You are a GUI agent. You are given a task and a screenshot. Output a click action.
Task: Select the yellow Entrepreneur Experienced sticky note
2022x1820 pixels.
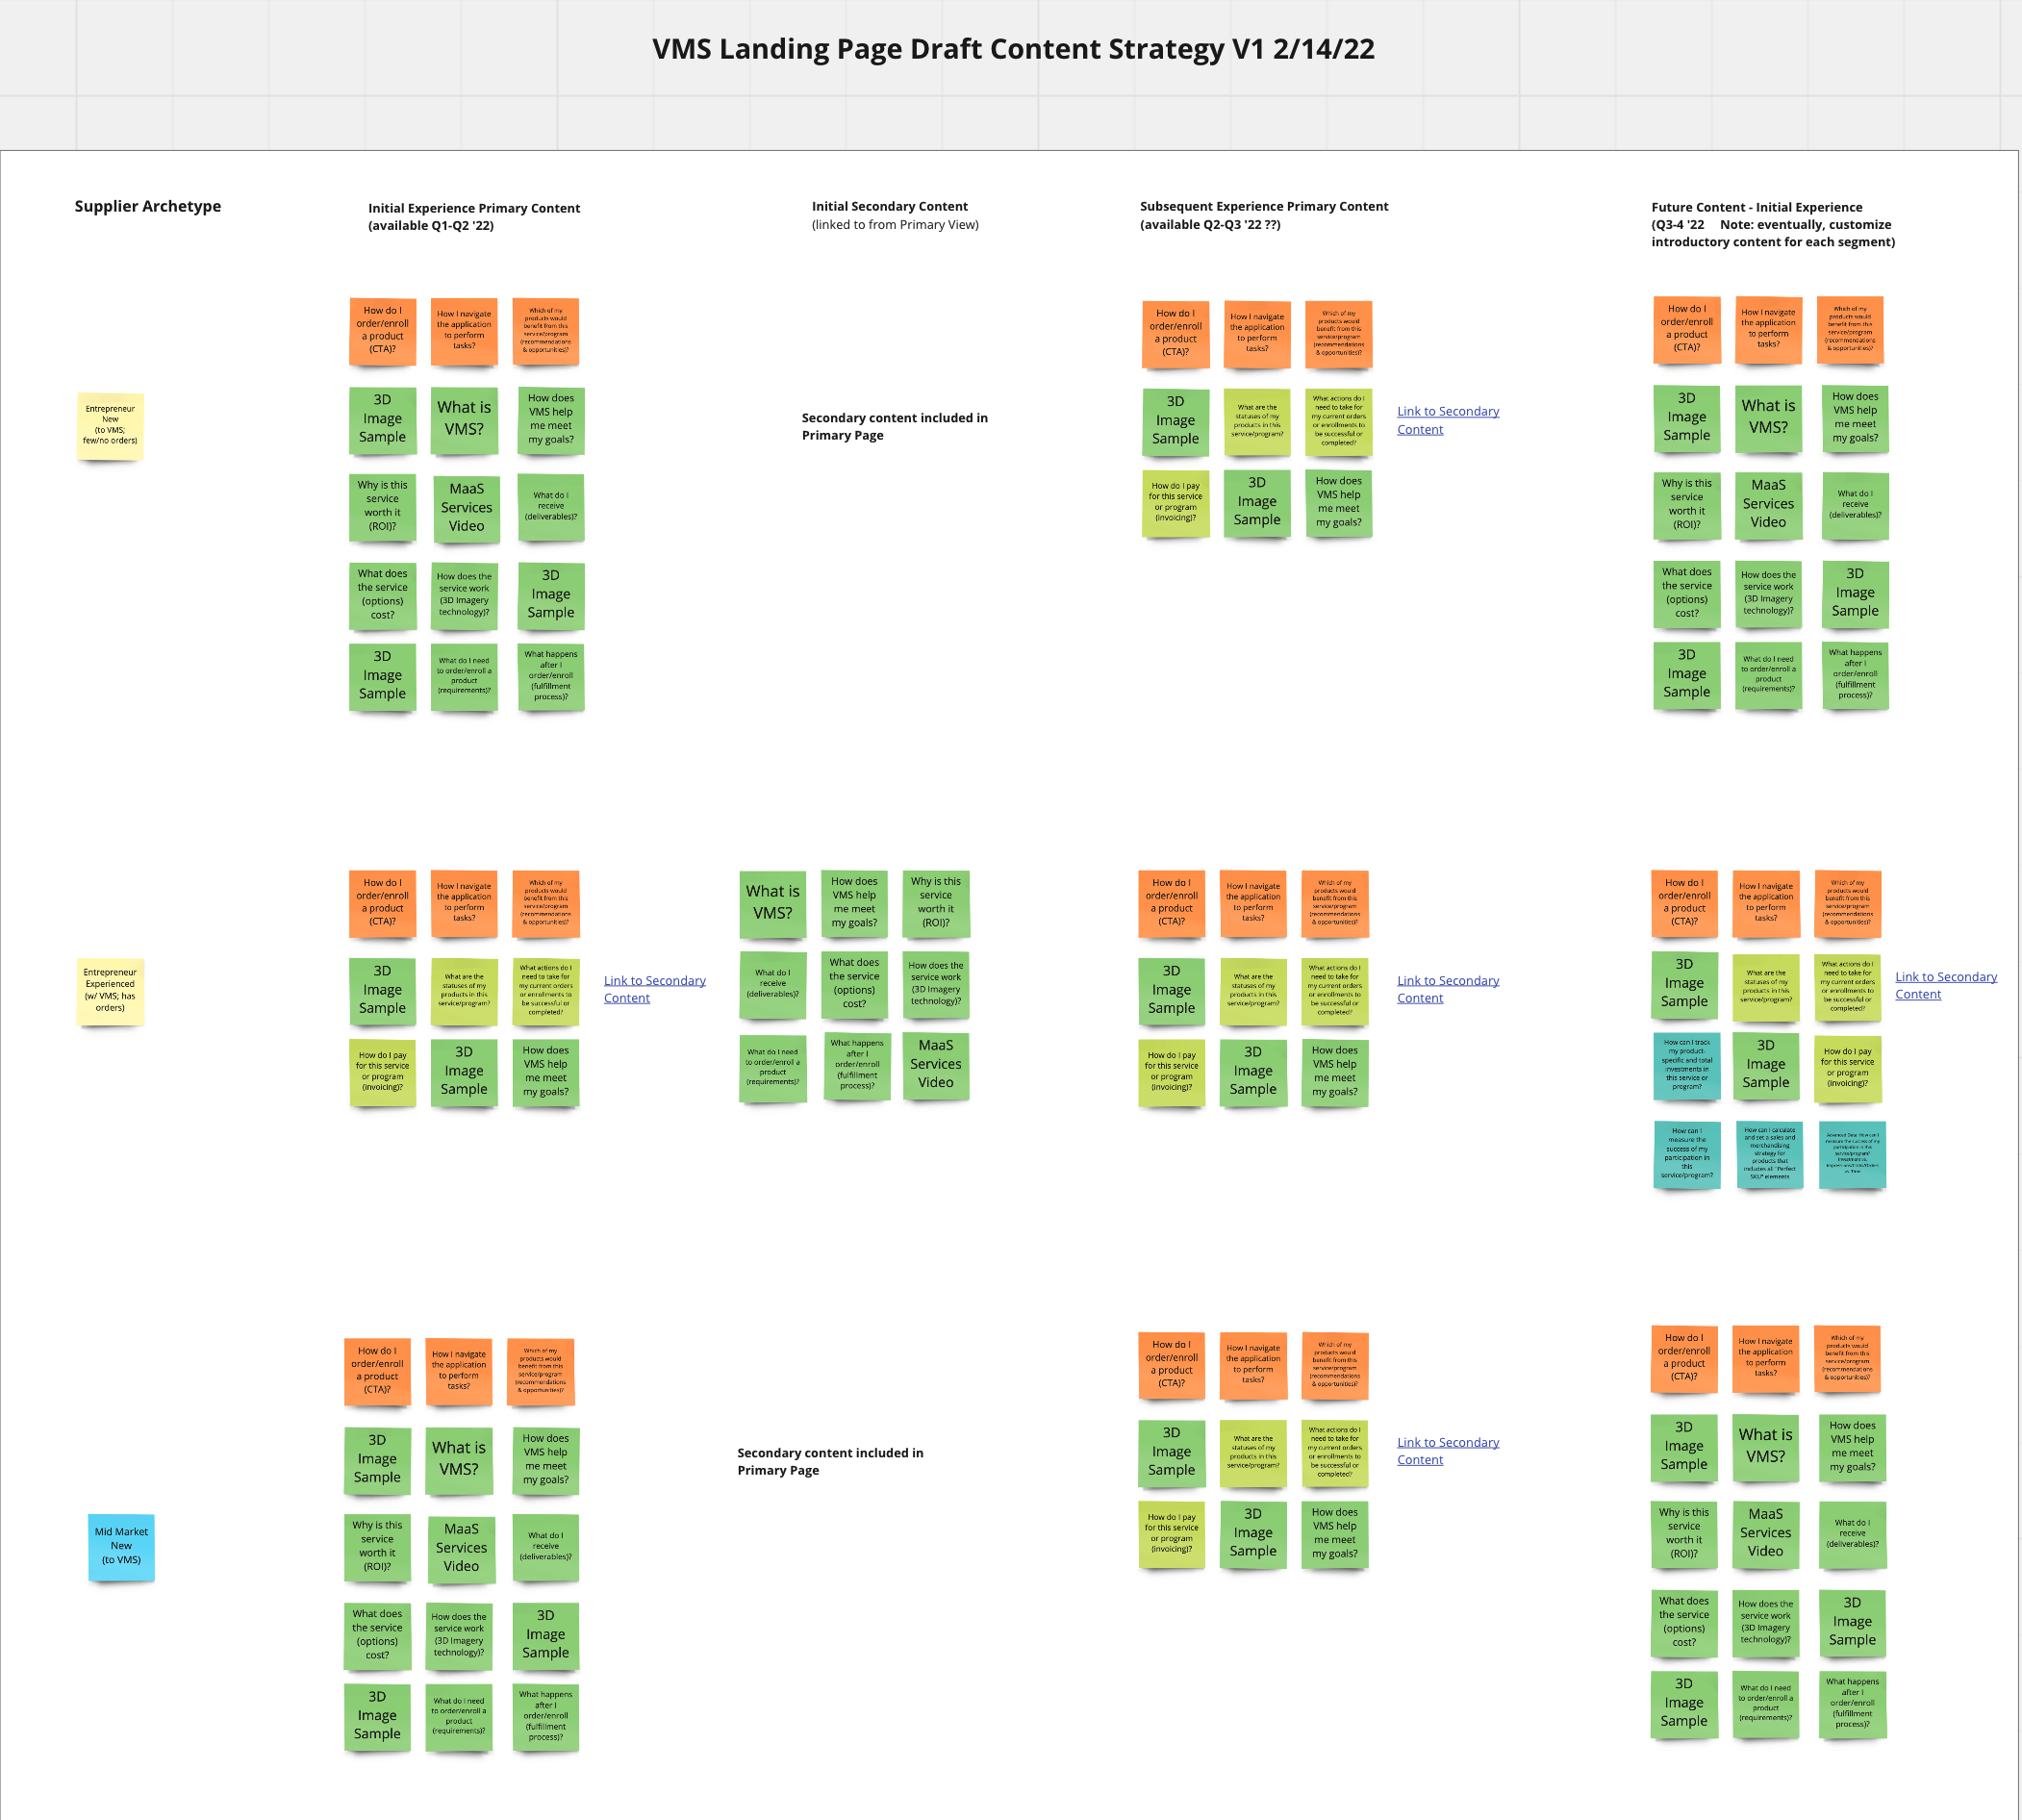(x=110, y=990)
